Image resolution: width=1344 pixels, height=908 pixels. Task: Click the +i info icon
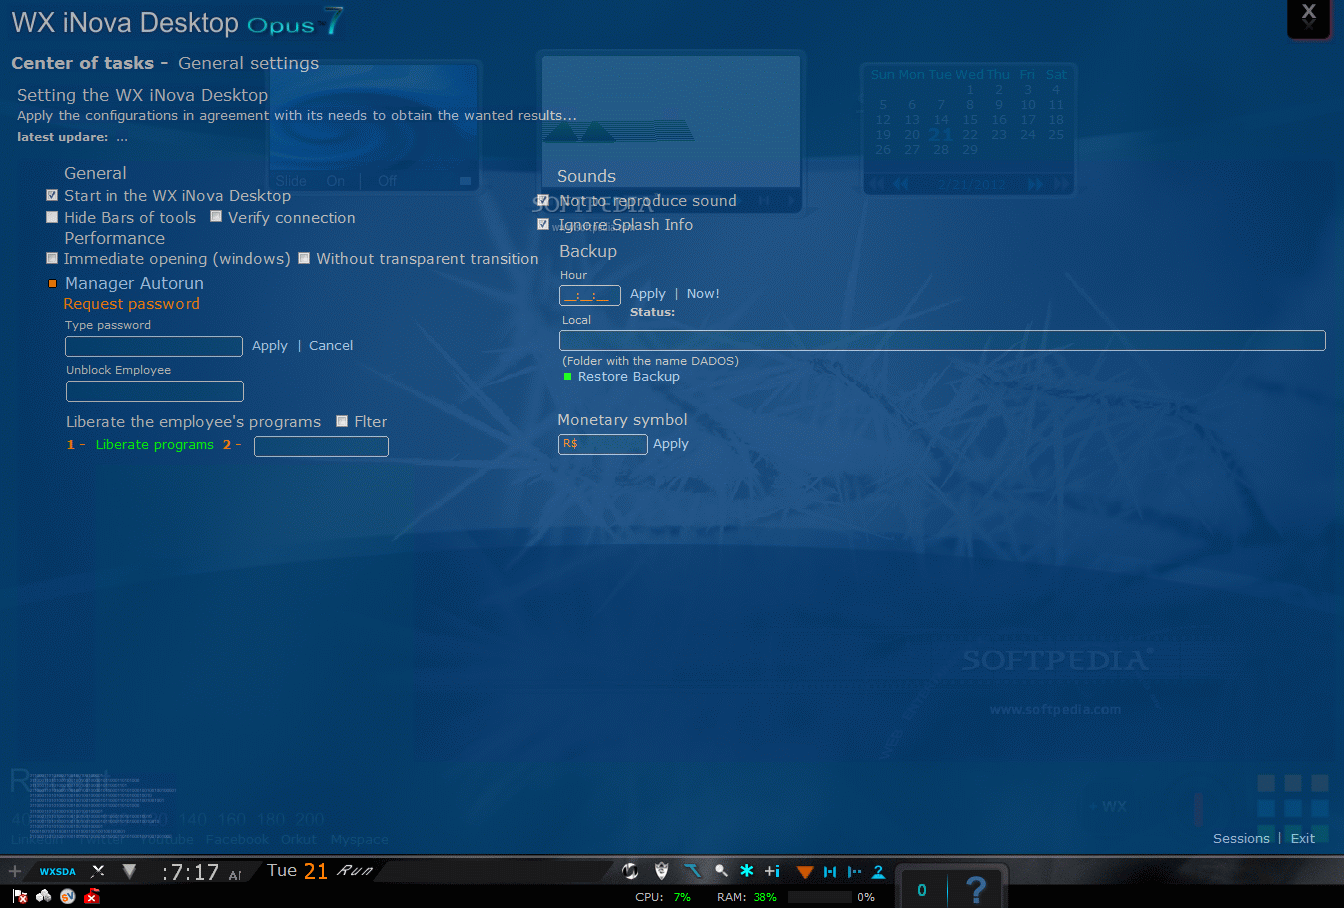[x=772, y=871]
